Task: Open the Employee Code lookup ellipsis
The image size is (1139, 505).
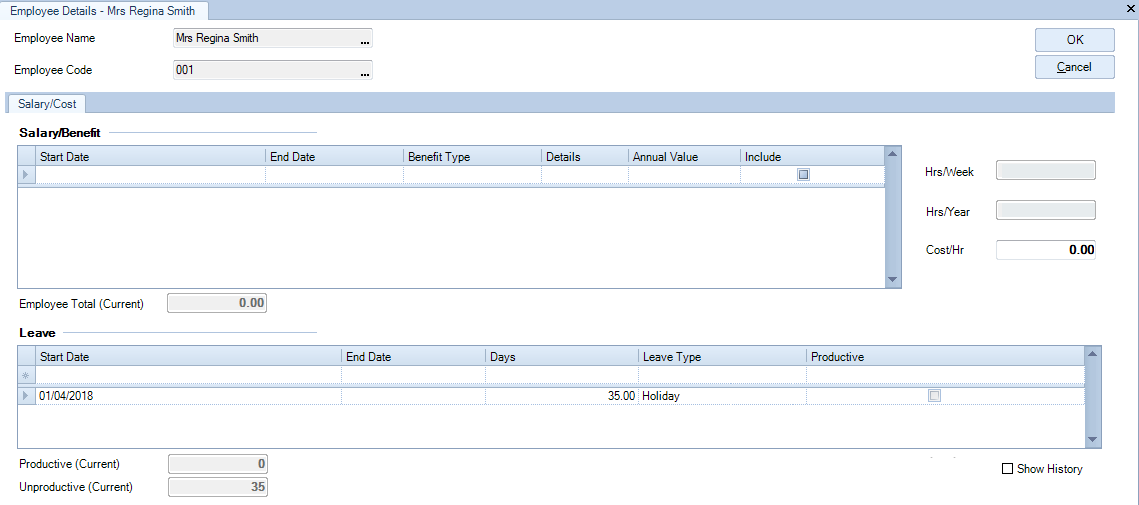Action: (x=365, y=73)
